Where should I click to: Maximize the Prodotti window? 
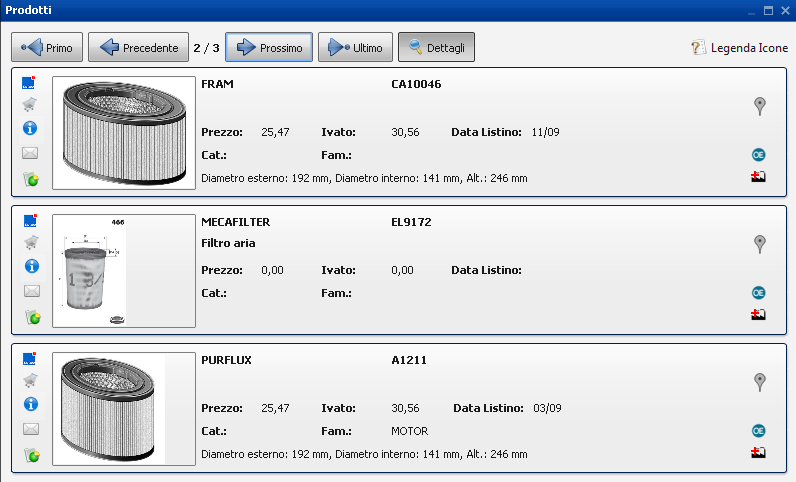769,10
